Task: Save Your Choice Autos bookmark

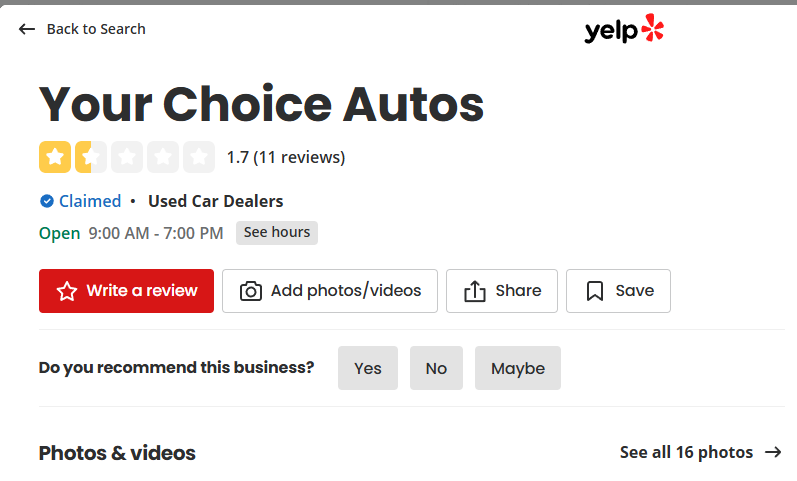Action: 618,291
